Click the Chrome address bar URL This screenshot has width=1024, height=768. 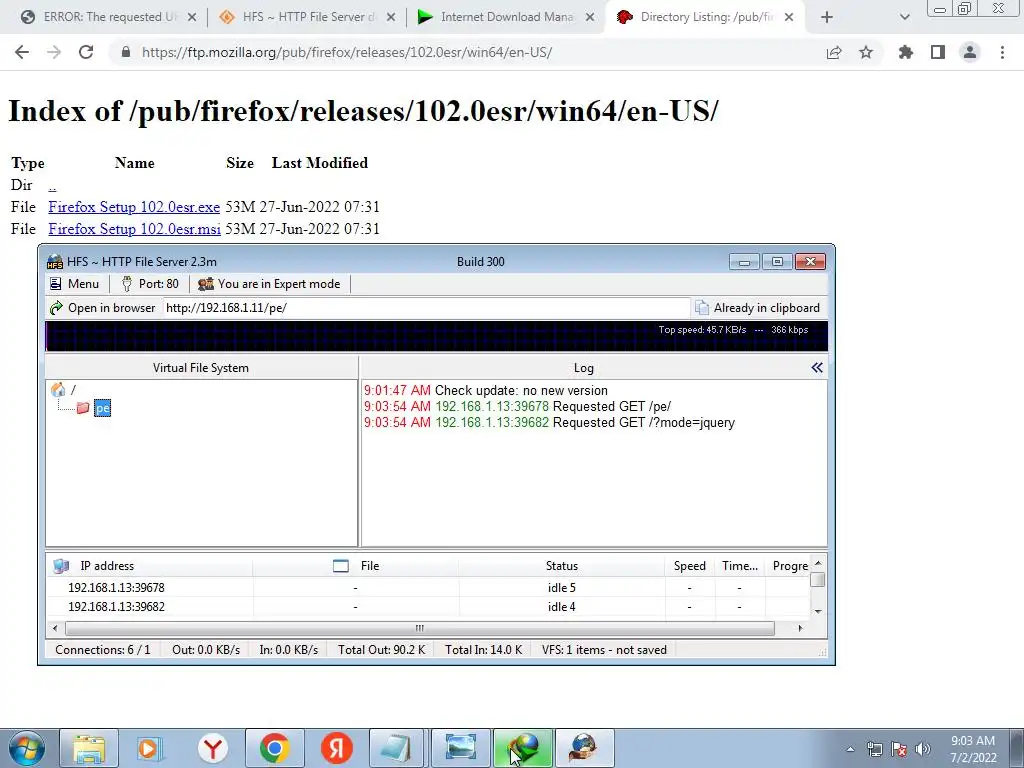(x=347, y=52)
